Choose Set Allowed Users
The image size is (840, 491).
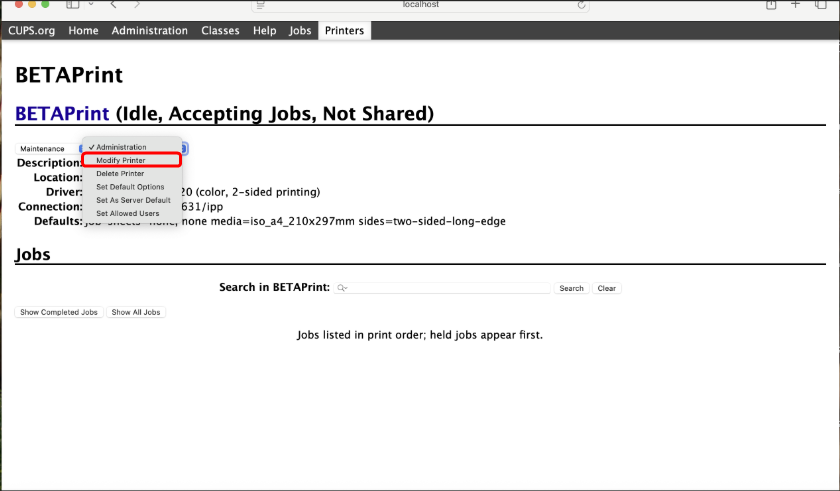click(127, 213)
